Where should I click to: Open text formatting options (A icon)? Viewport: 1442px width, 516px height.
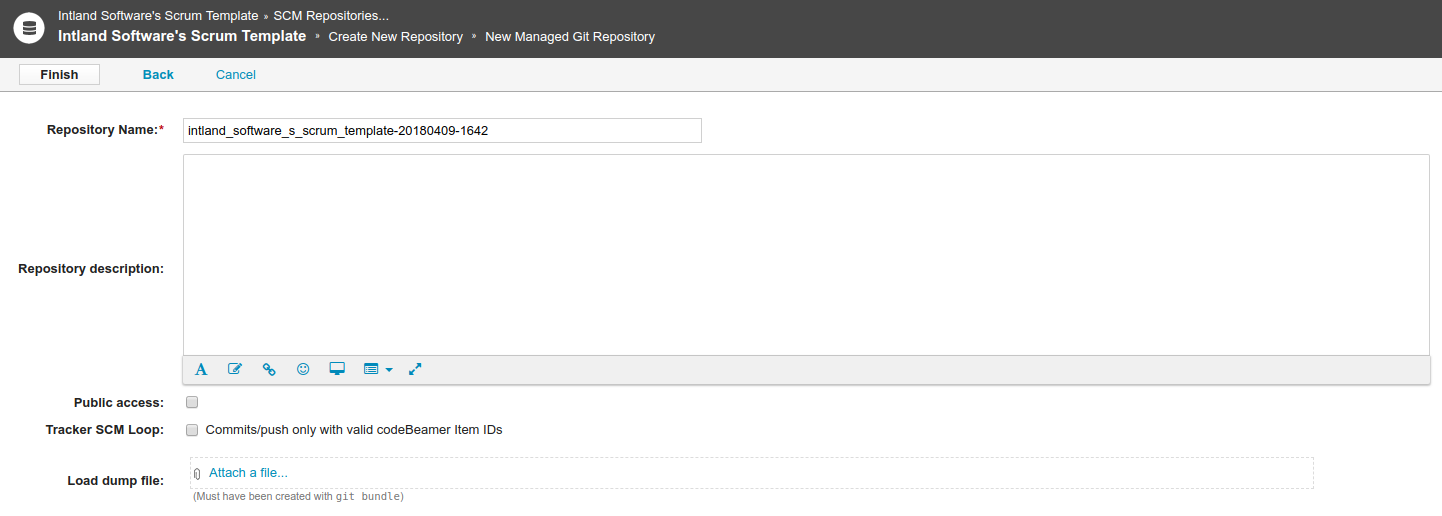(x=201, y=369)
